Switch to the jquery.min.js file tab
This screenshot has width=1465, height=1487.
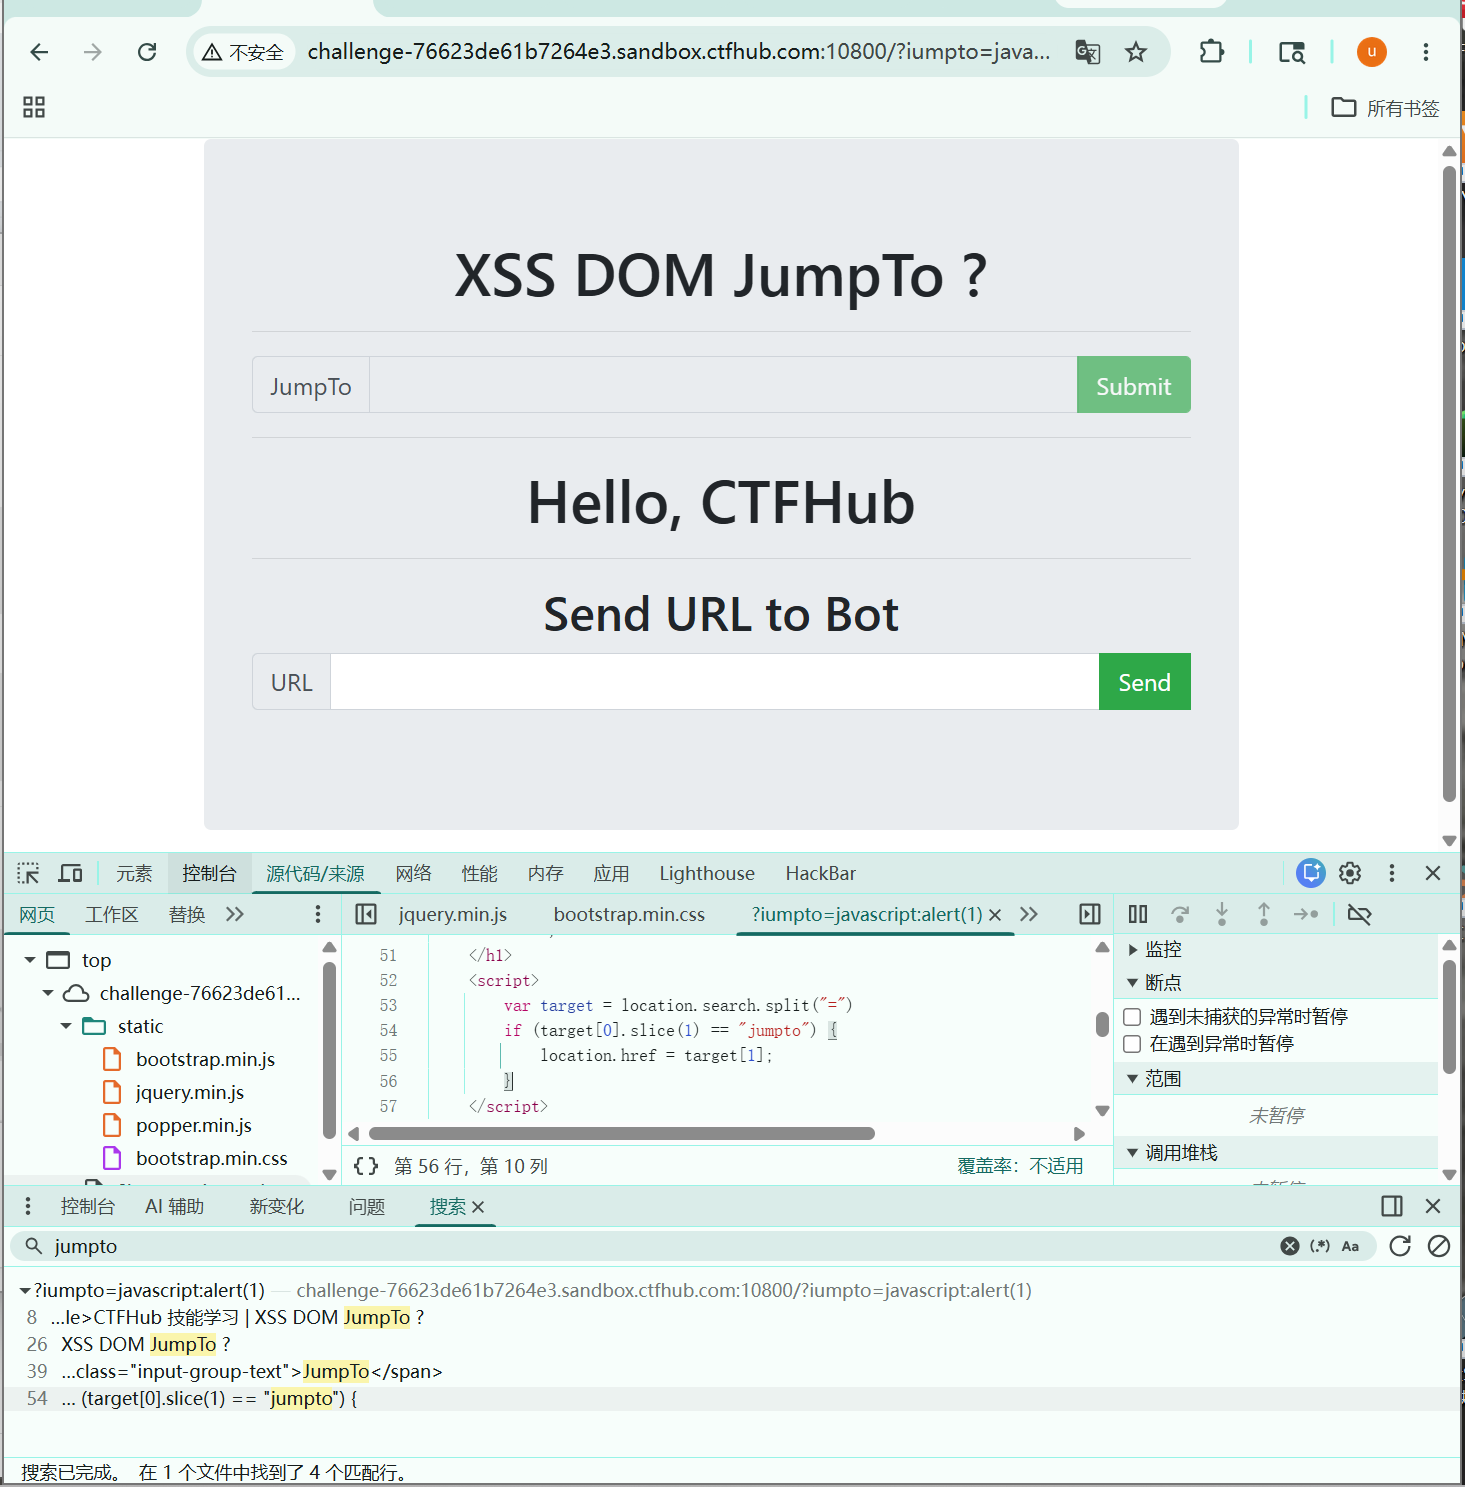453,914
